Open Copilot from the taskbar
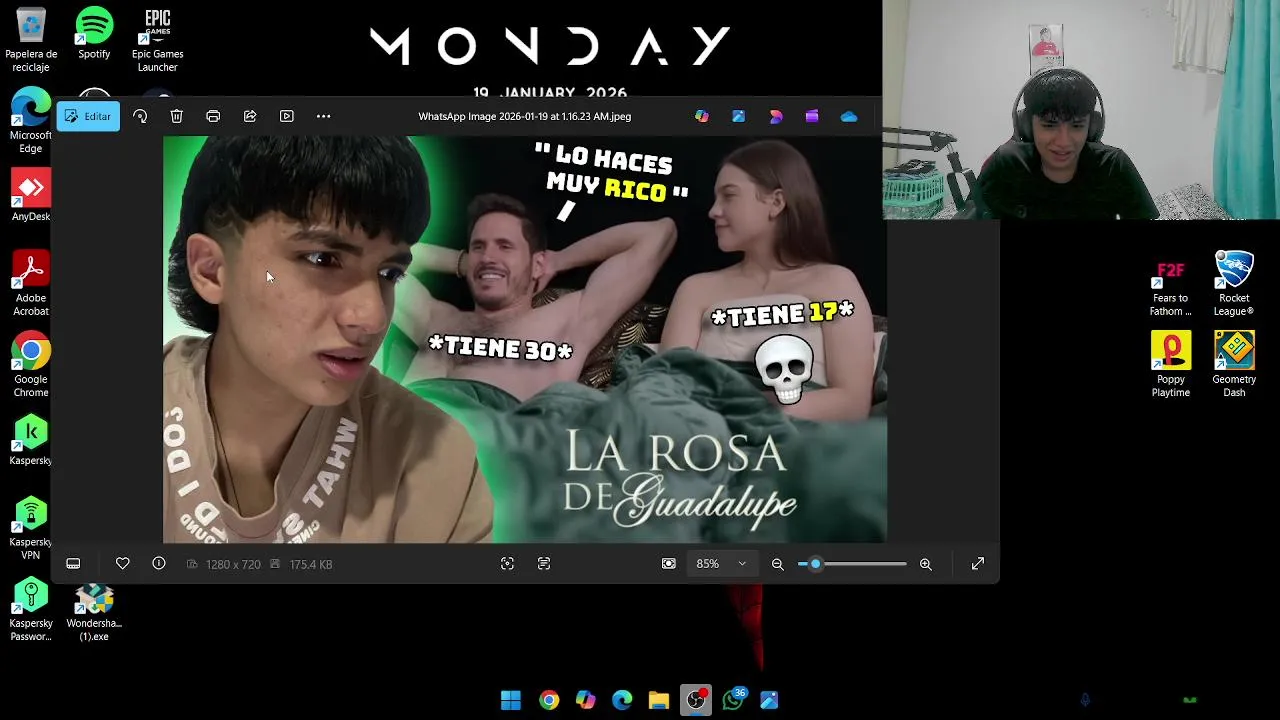This screenshot has height=720, width=1280. (585, 700)
